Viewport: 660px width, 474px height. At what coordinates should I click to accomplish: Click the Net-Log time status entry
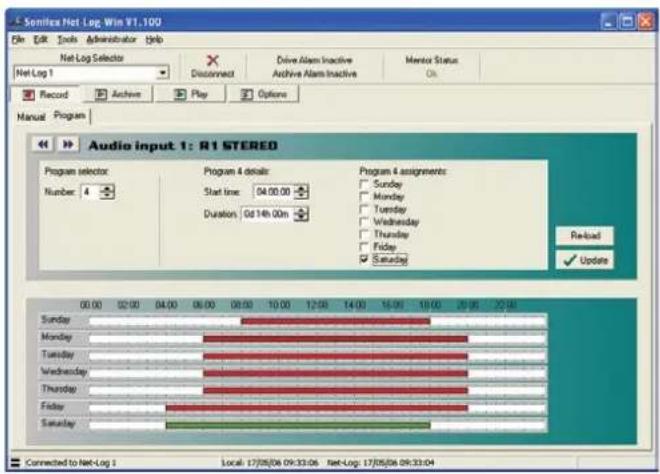tap(381, 463)
